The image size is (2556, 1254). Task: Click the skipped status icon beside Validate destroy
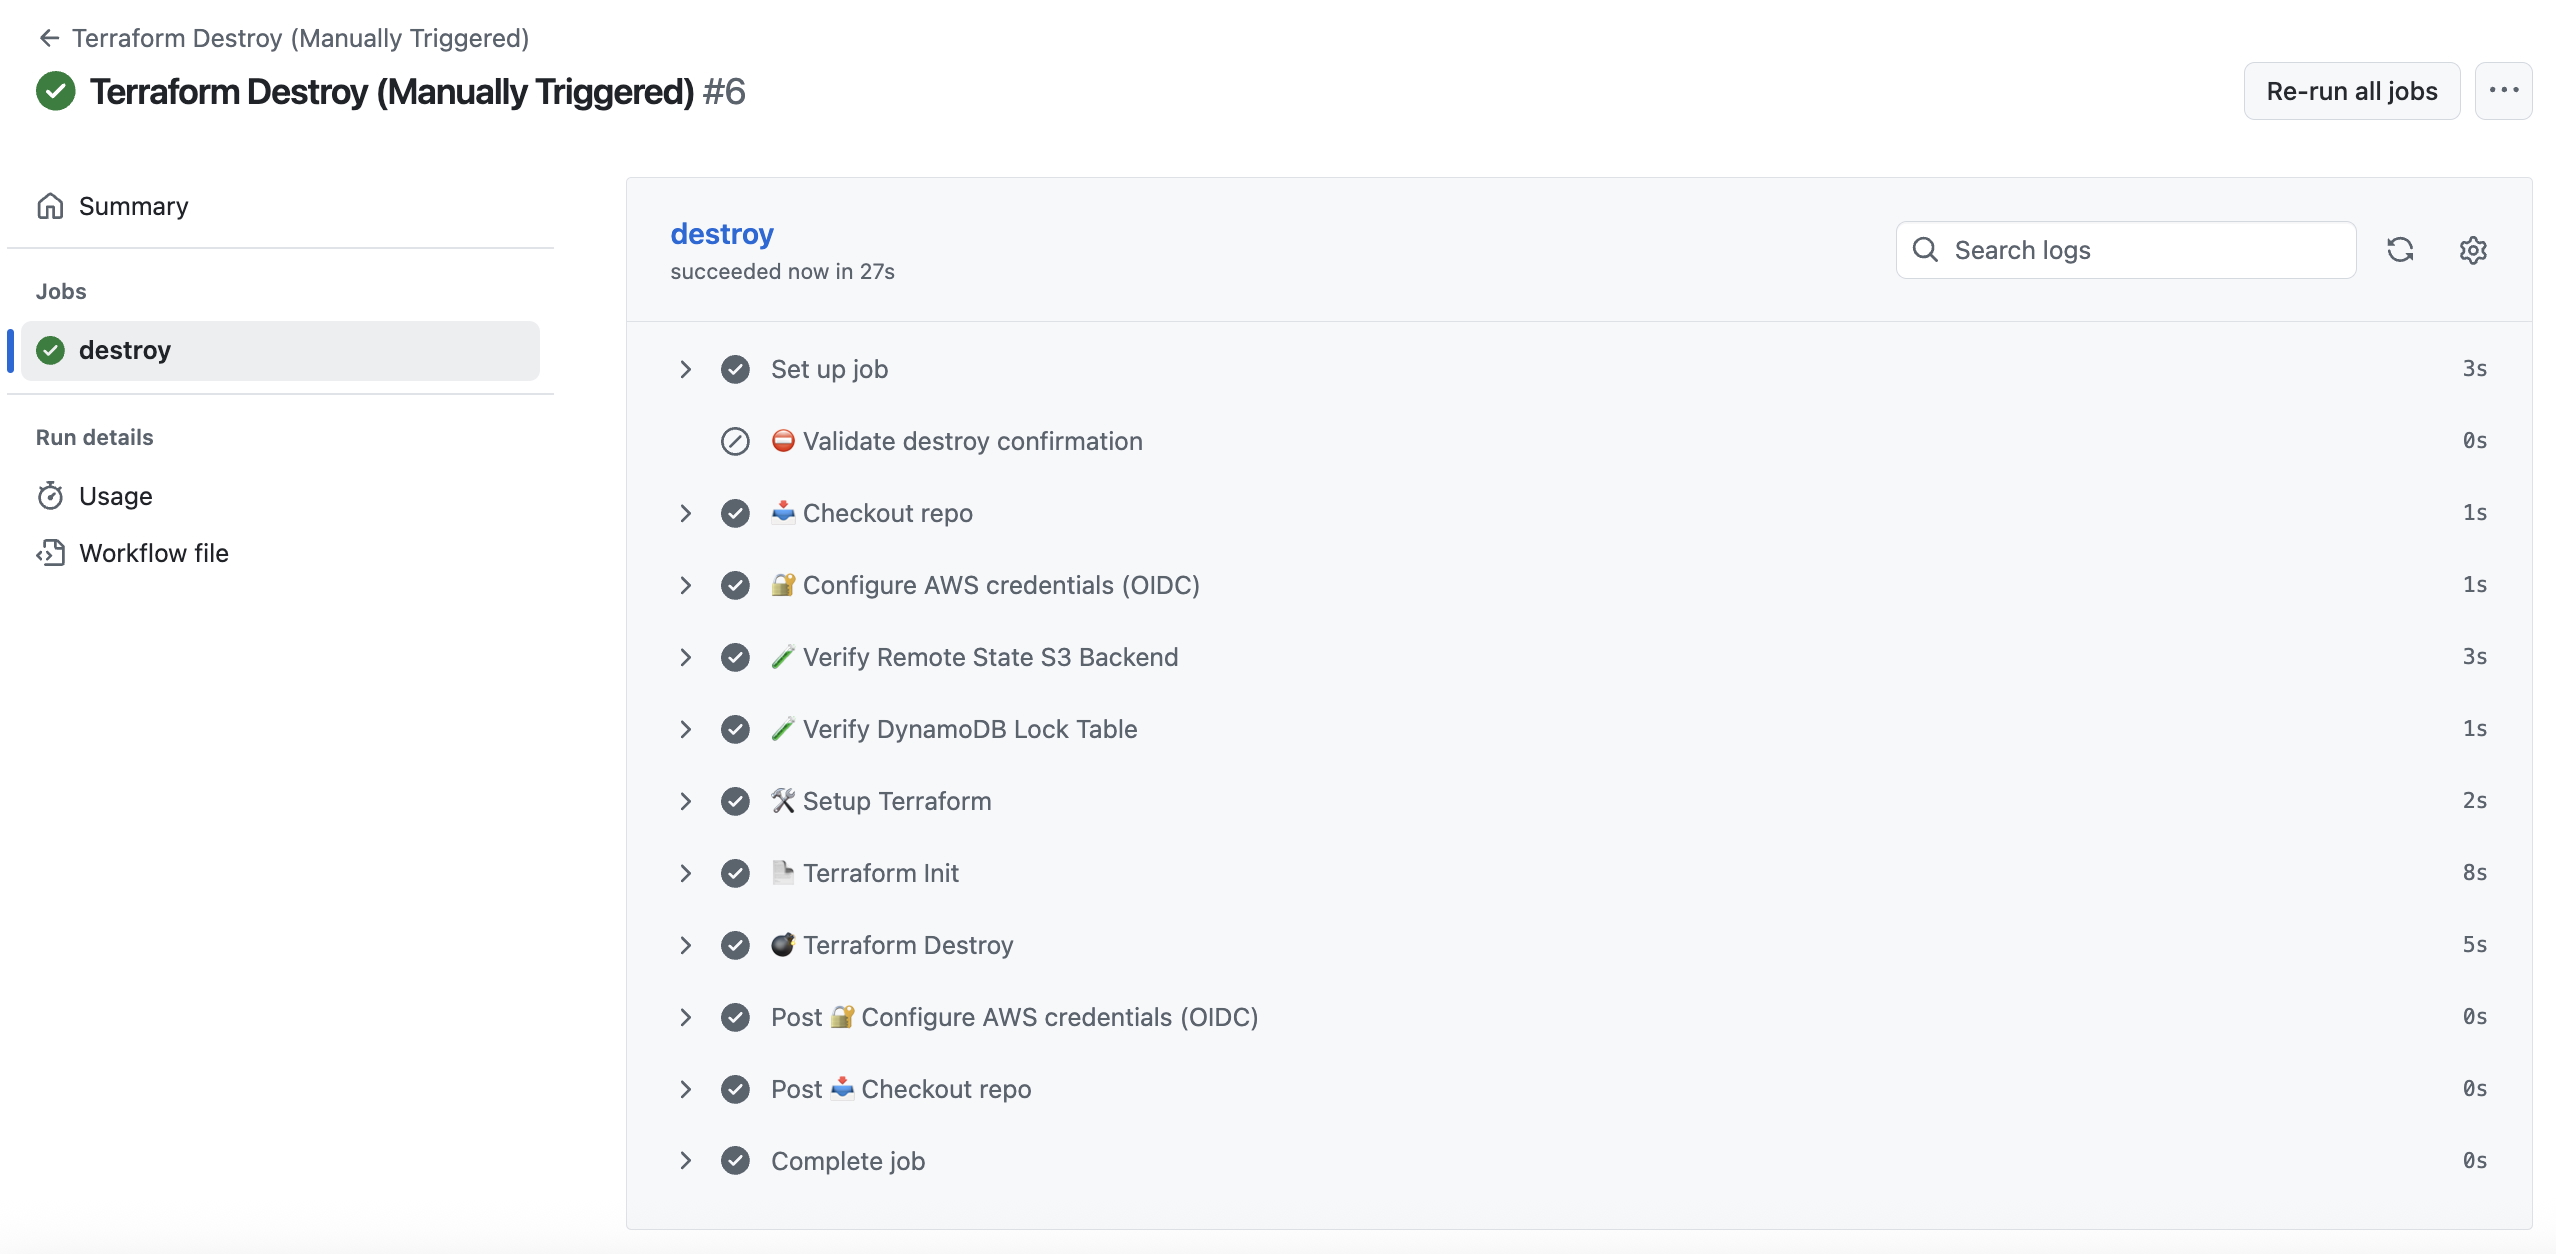point(735,441)
